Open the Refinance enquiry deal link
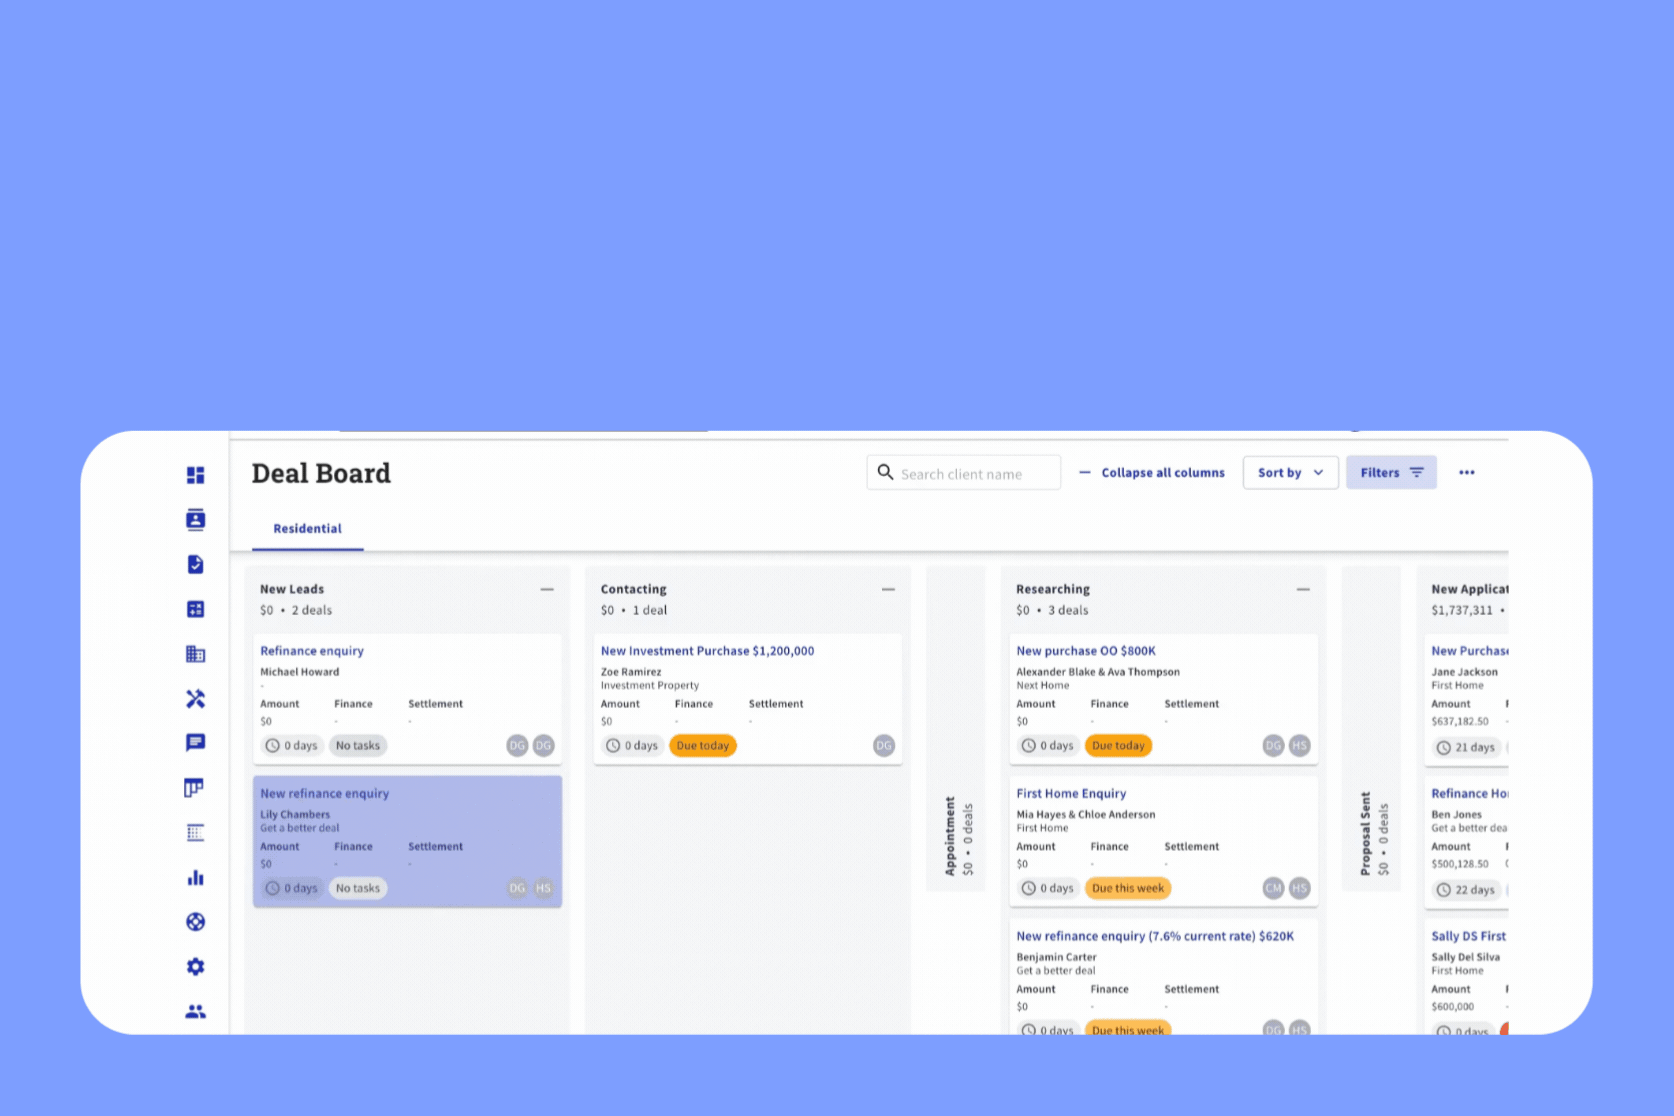Screen dimensions: 1674x1116 point(312,651)
